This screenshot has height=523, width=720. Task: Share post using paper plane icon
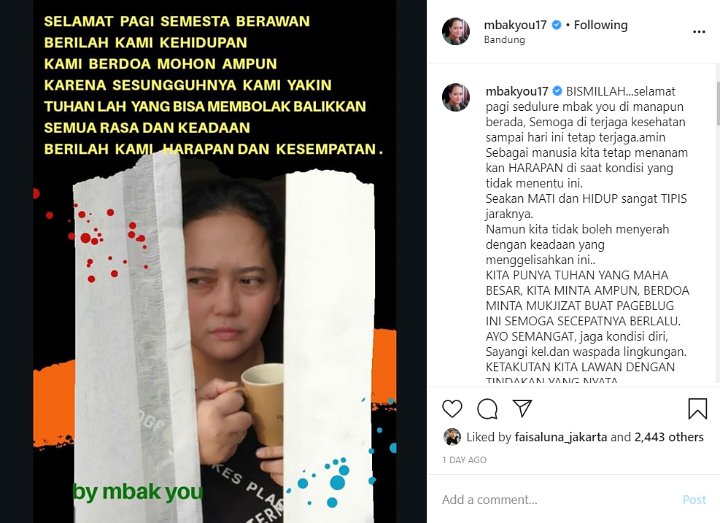[522, 408]
